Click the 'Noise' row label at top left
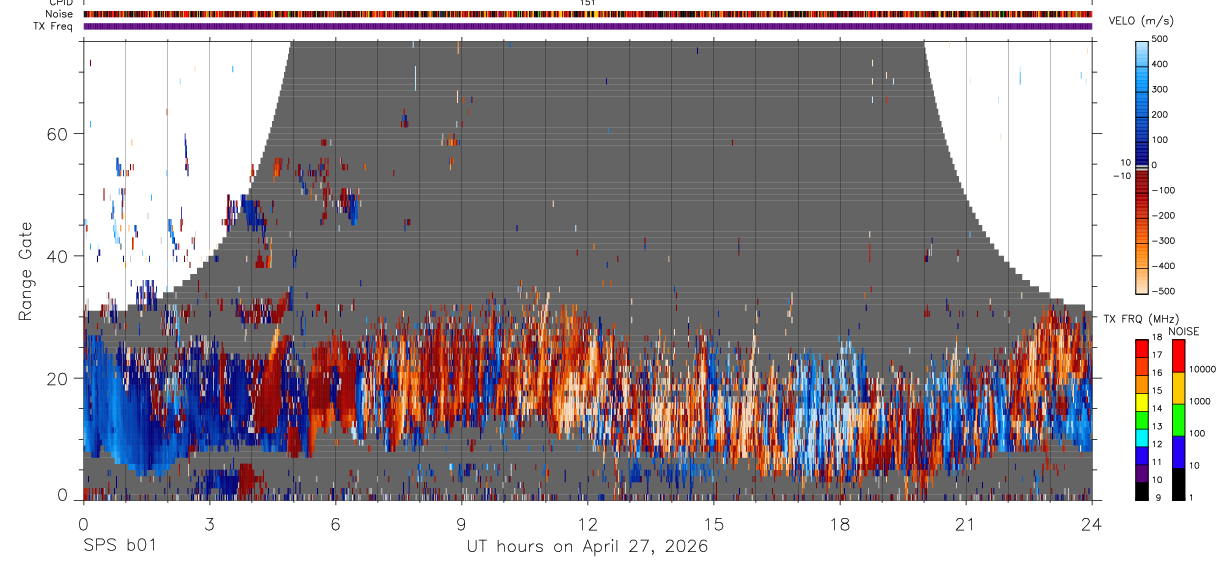 click(x=60, y=14)
